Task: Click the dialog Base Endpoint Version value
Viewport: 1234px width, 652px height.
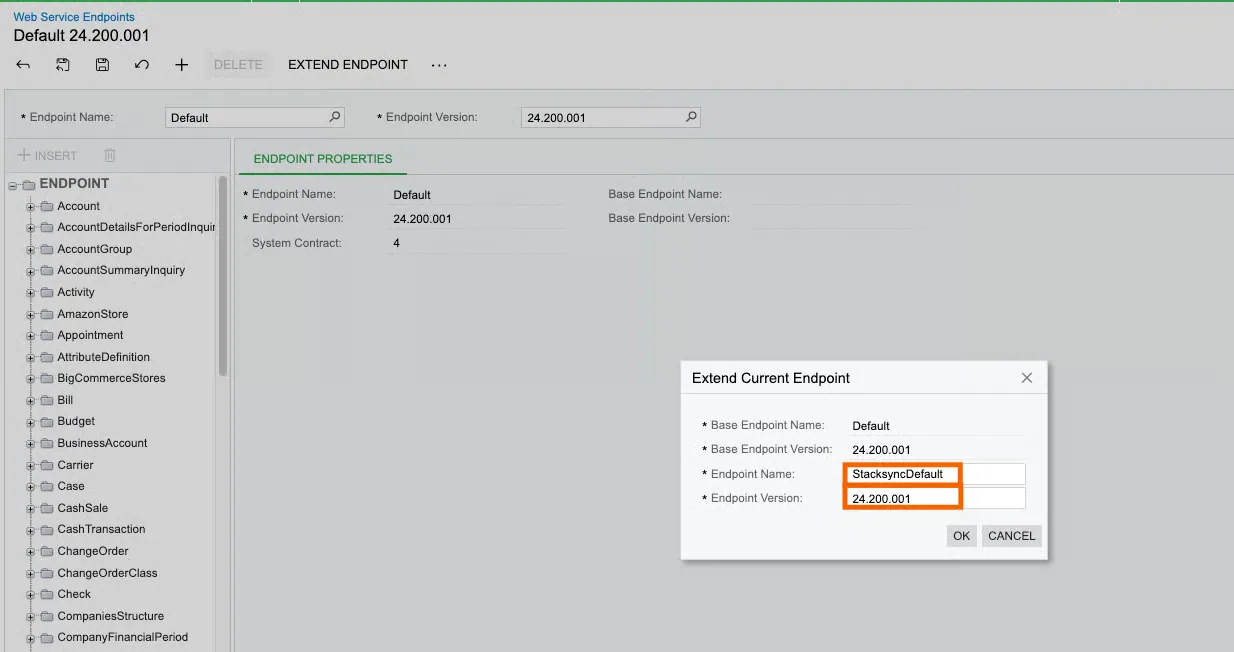Action: click(x=881, y=450)
